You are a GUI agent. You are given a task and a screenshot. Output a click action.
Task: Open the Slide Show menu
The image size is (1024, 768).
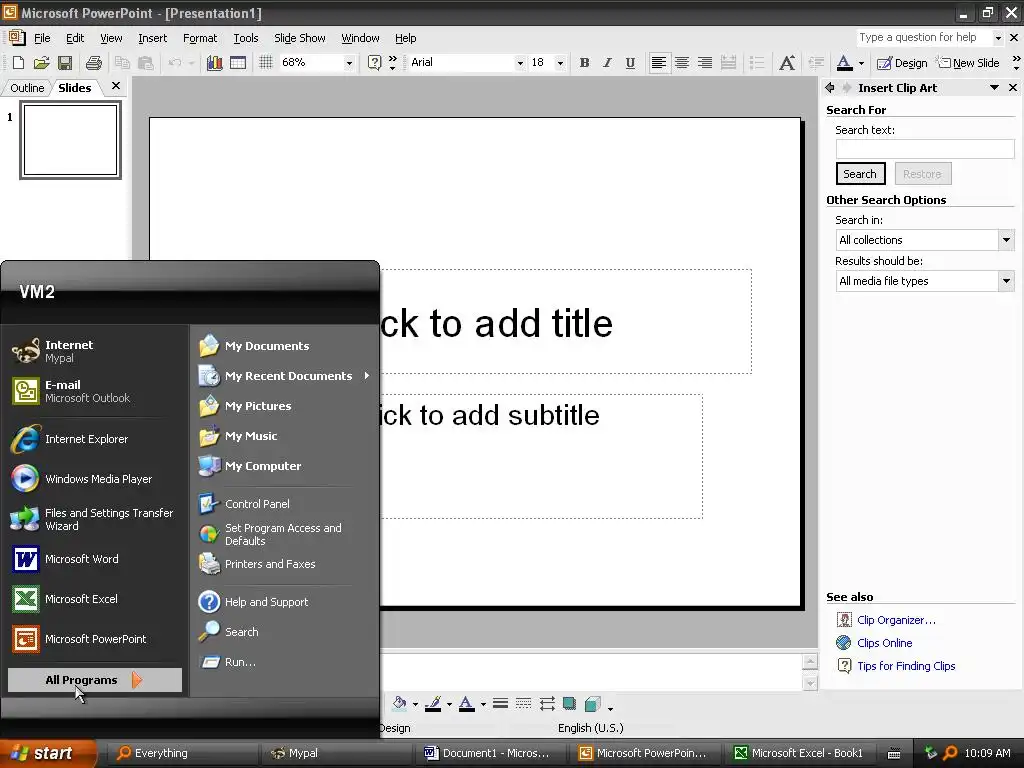click(300, 38)
